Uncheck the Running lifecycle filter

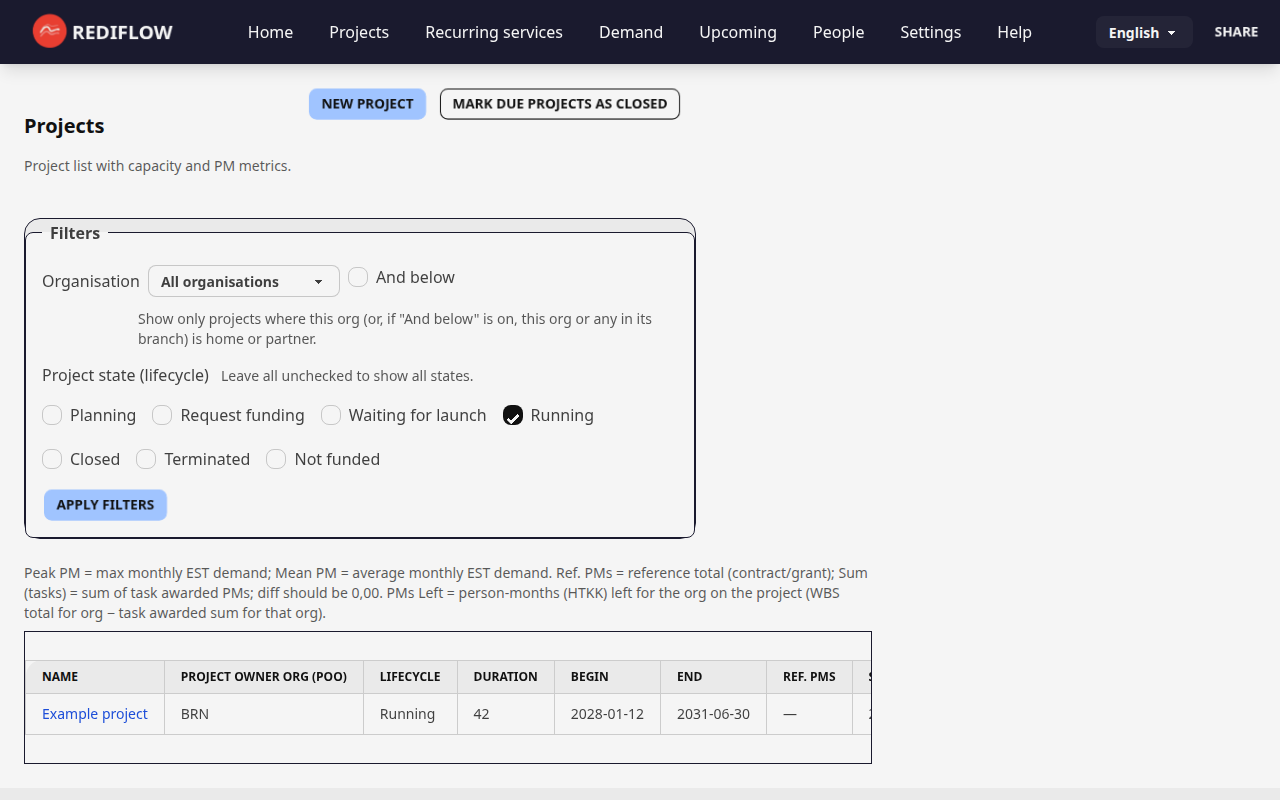click(x=513, y=415)
